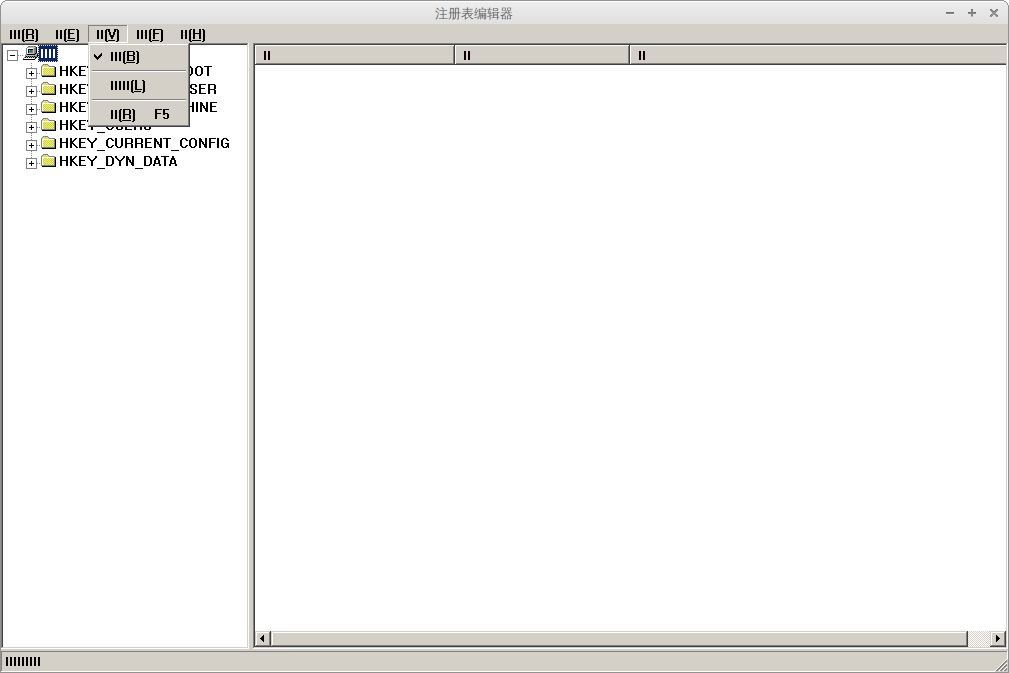The image size is (1009, 673).
Task: Select the highlighted root node label
Action: [x=48, y=53]
